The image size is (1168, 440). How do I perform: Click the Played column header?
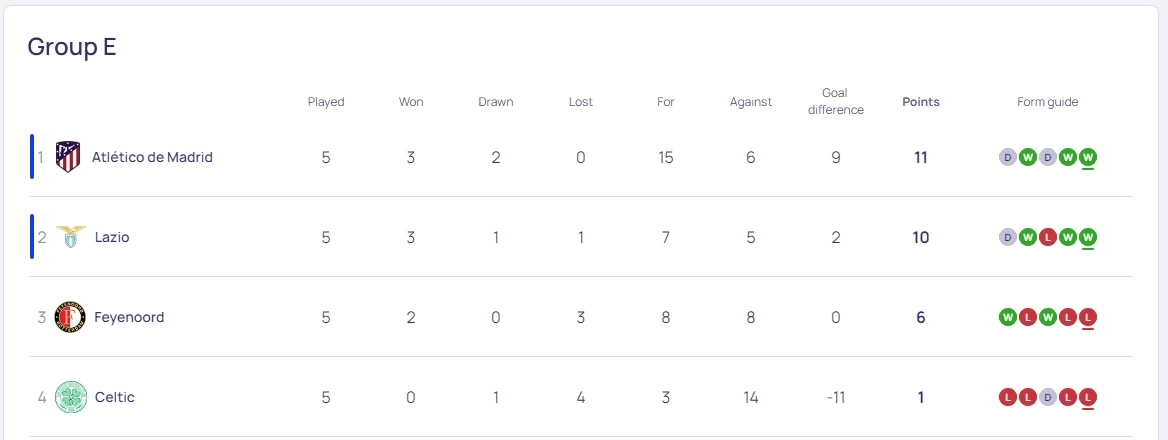(326, 102)
